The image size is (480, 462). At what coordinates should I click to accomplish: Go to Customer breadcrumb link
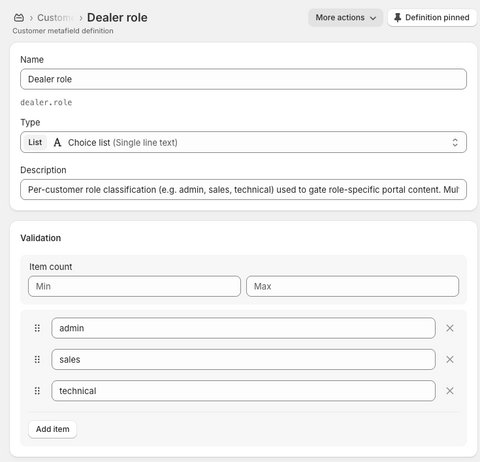[x=55, y=18]
